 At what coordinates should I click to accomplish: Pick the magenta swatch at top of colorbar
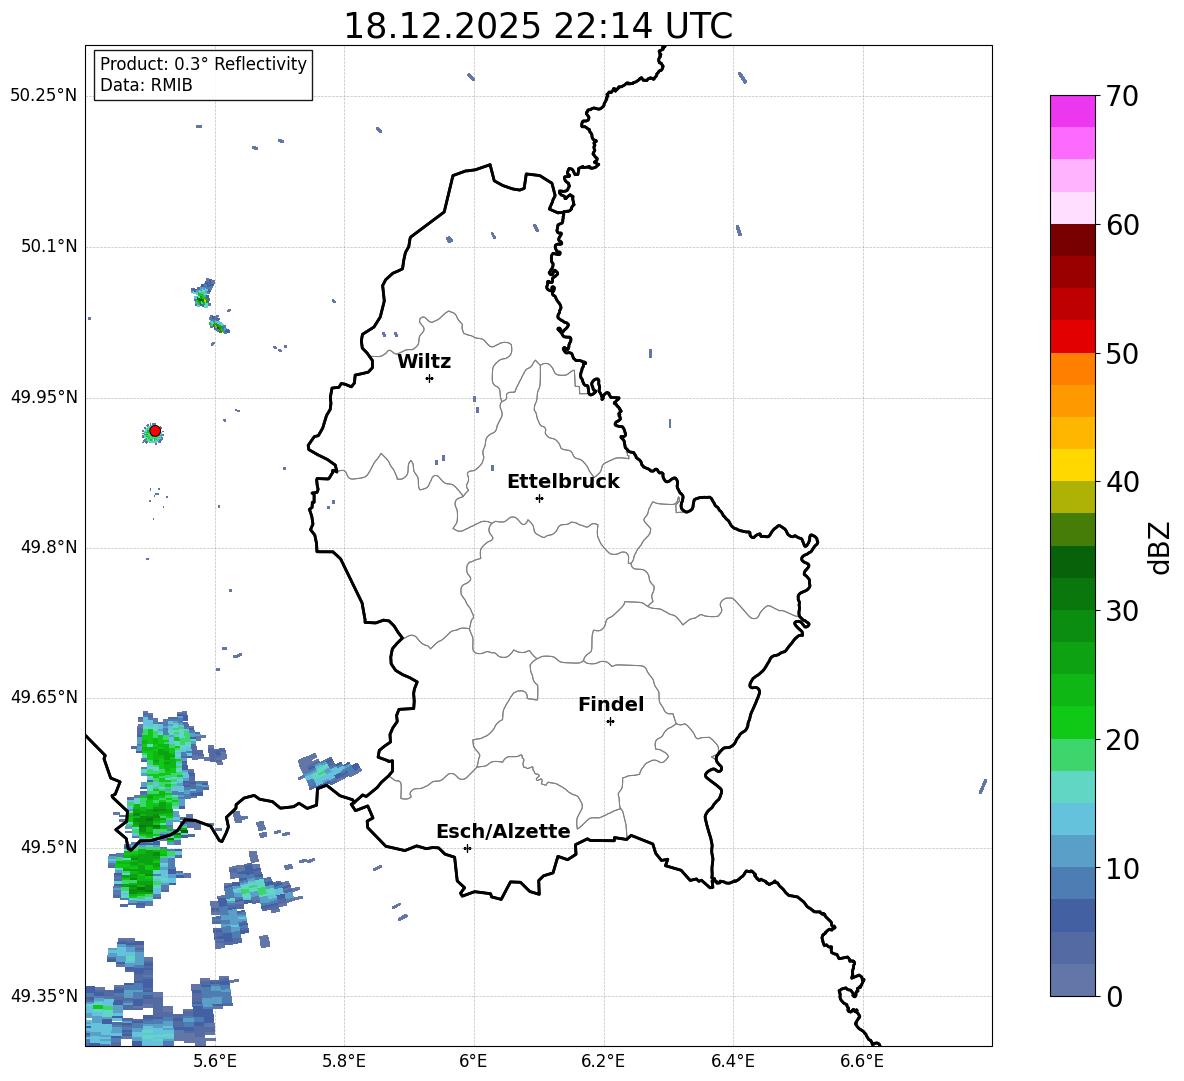click(x=1072, y=111)
